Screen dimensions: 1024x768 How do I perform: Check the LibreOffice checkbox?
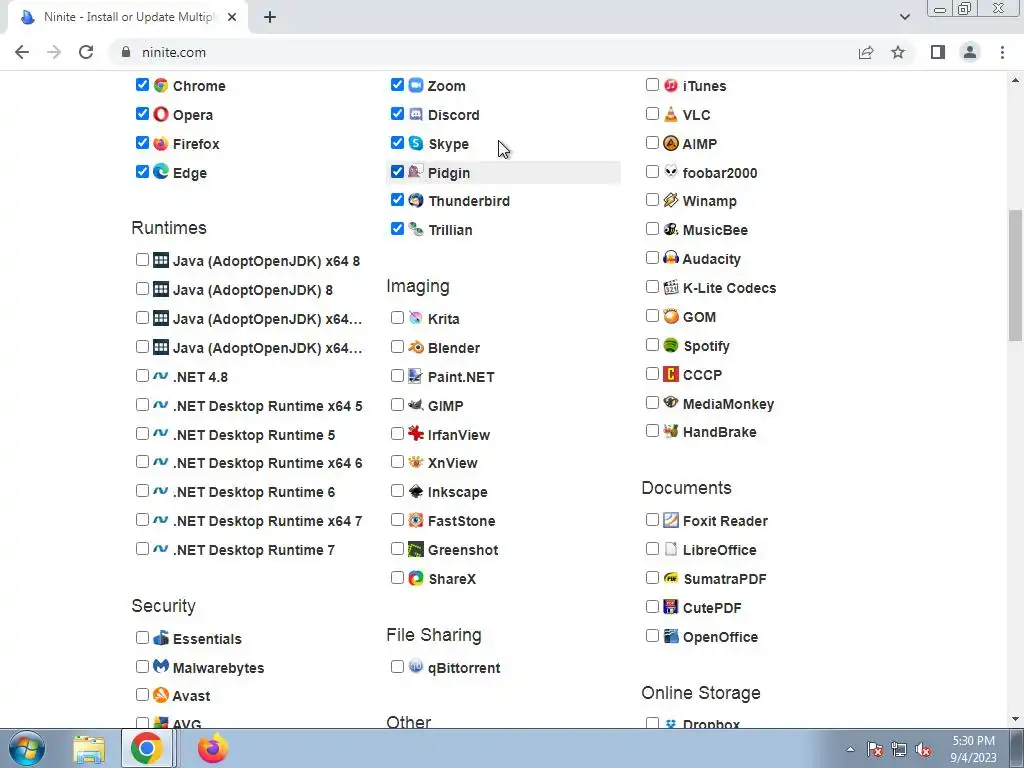652,549
